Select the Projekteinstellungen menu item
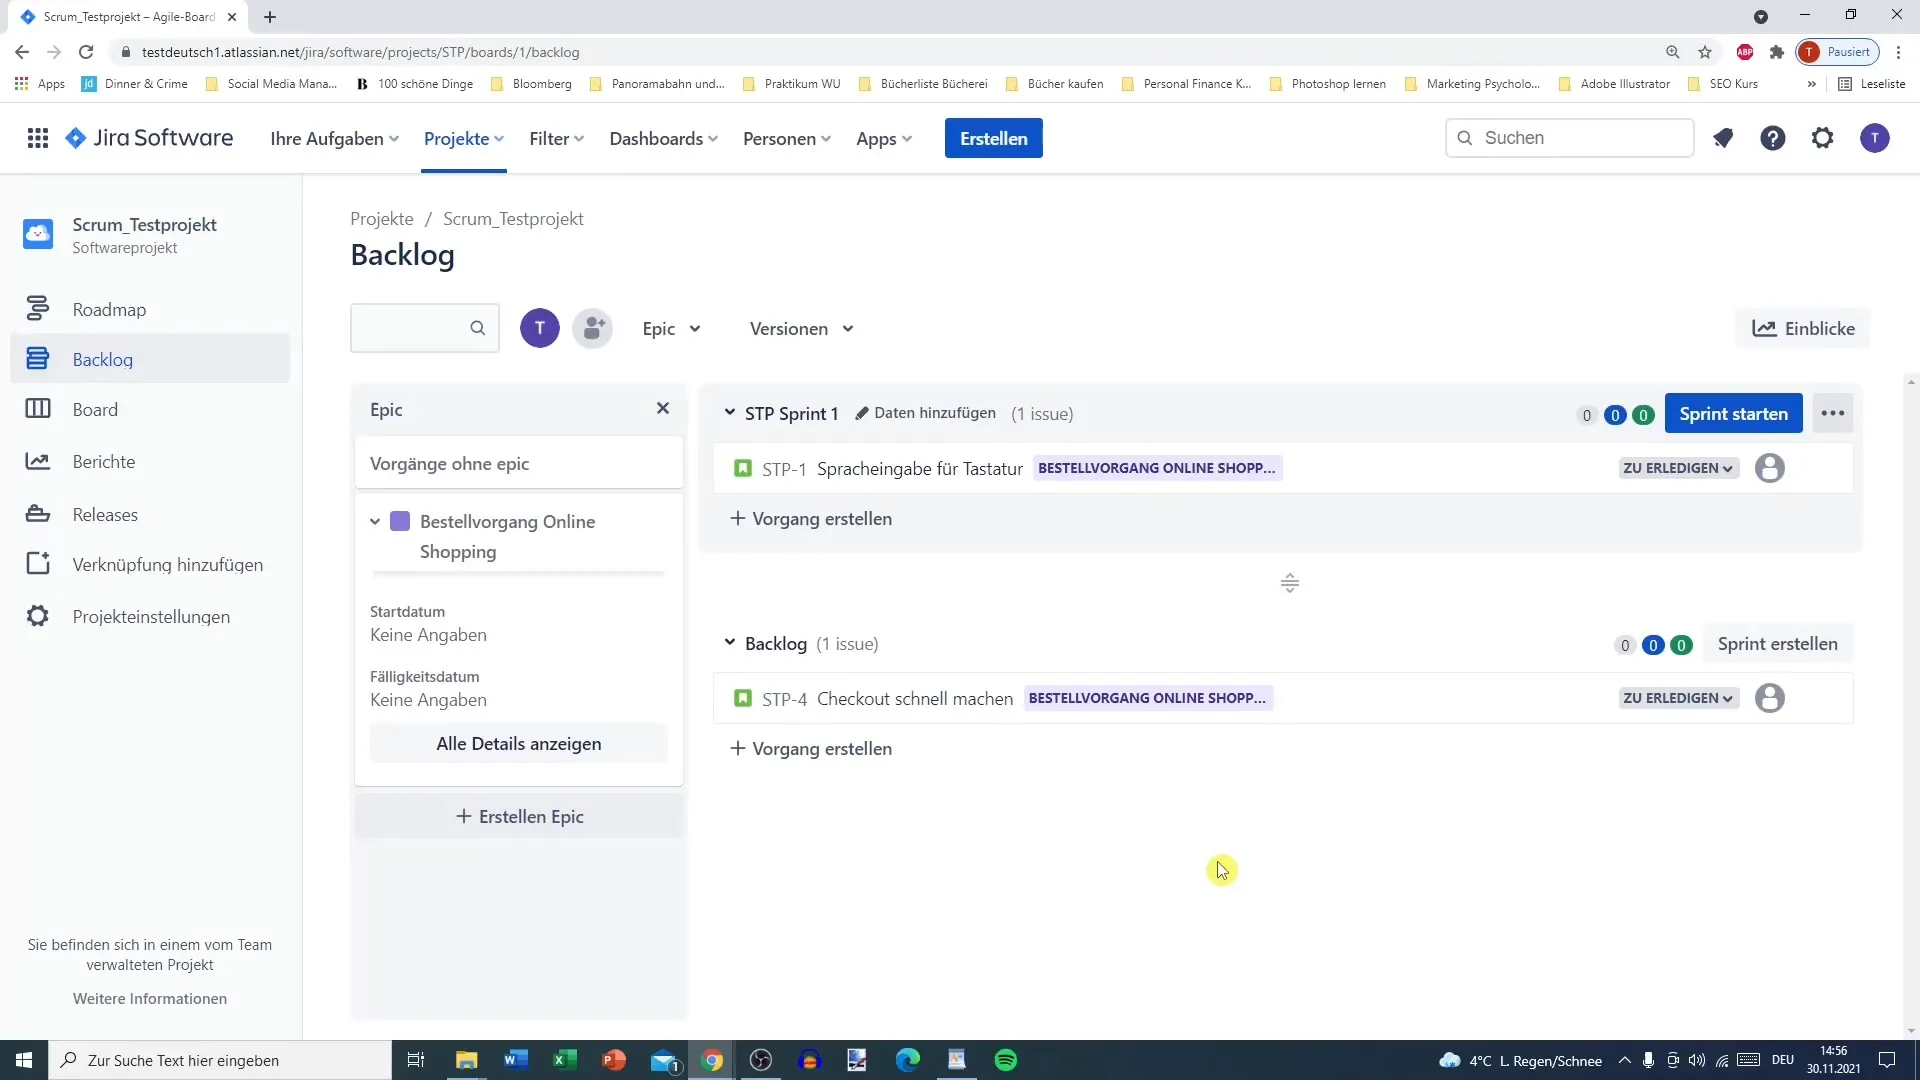 click(150, 616)
